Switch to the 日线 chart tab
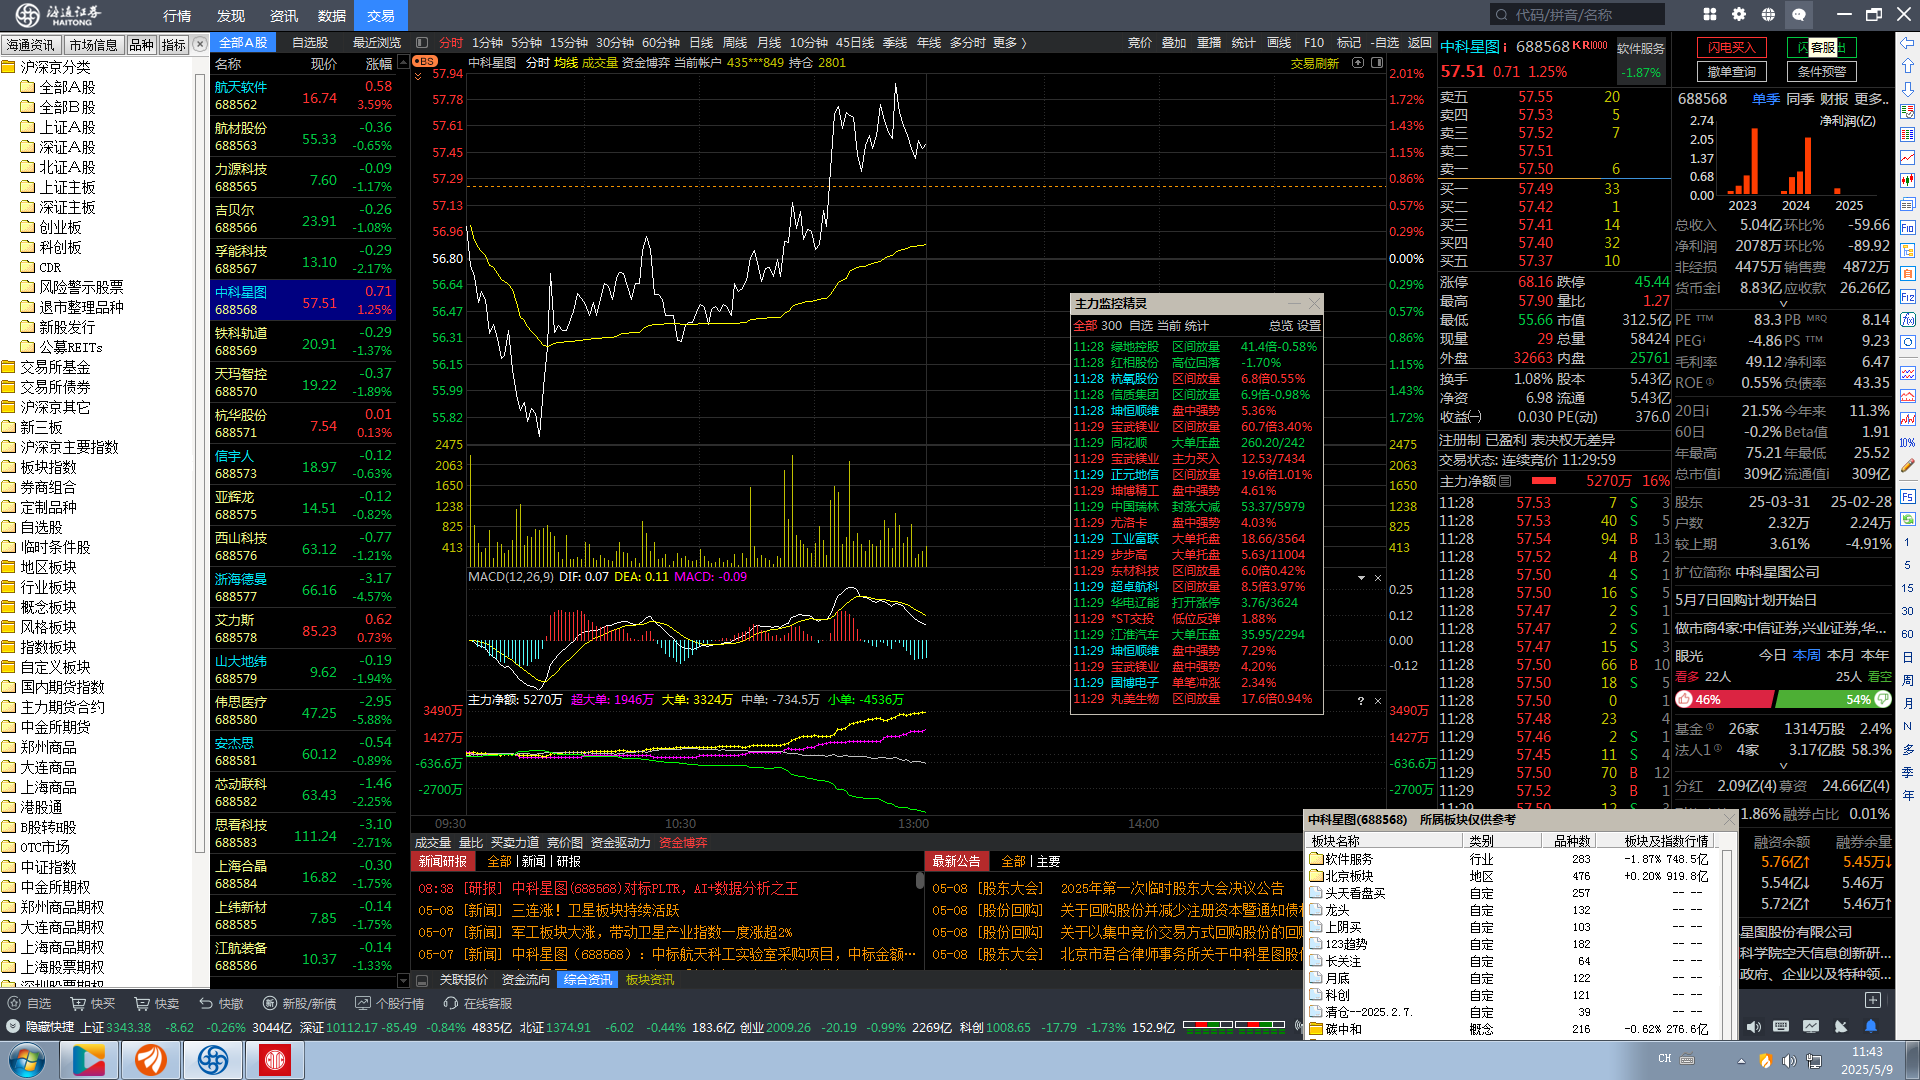Screen dimensions: 1920x1080 [x=701, y=43]
